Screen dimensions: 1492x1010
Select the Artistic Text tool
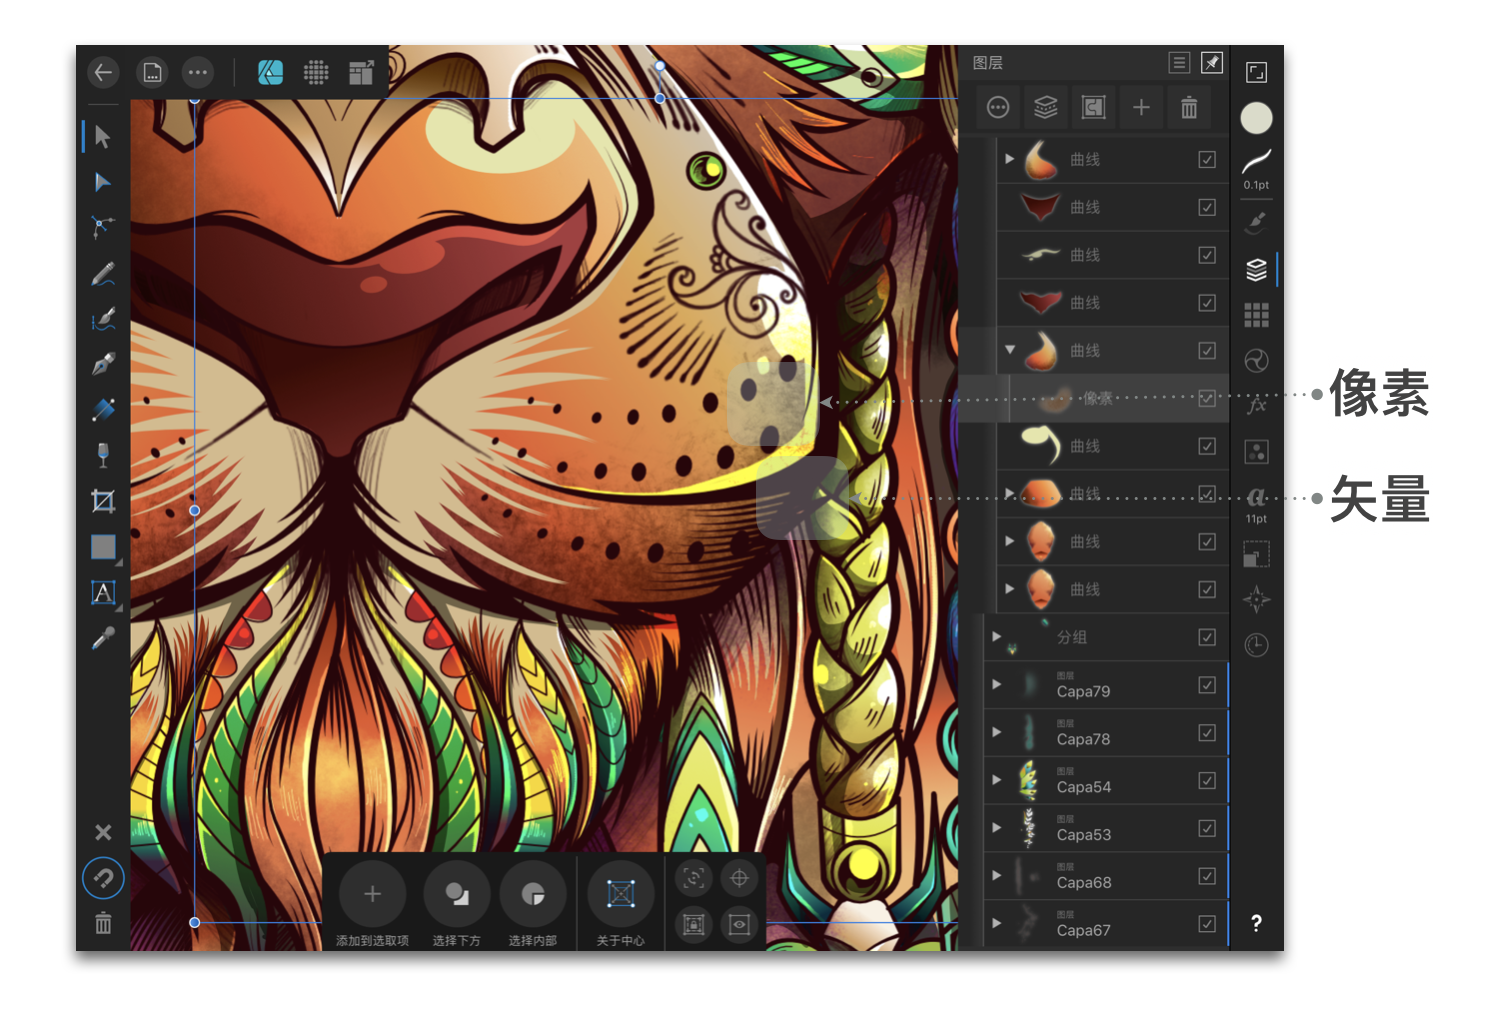[x=103, y=593]
